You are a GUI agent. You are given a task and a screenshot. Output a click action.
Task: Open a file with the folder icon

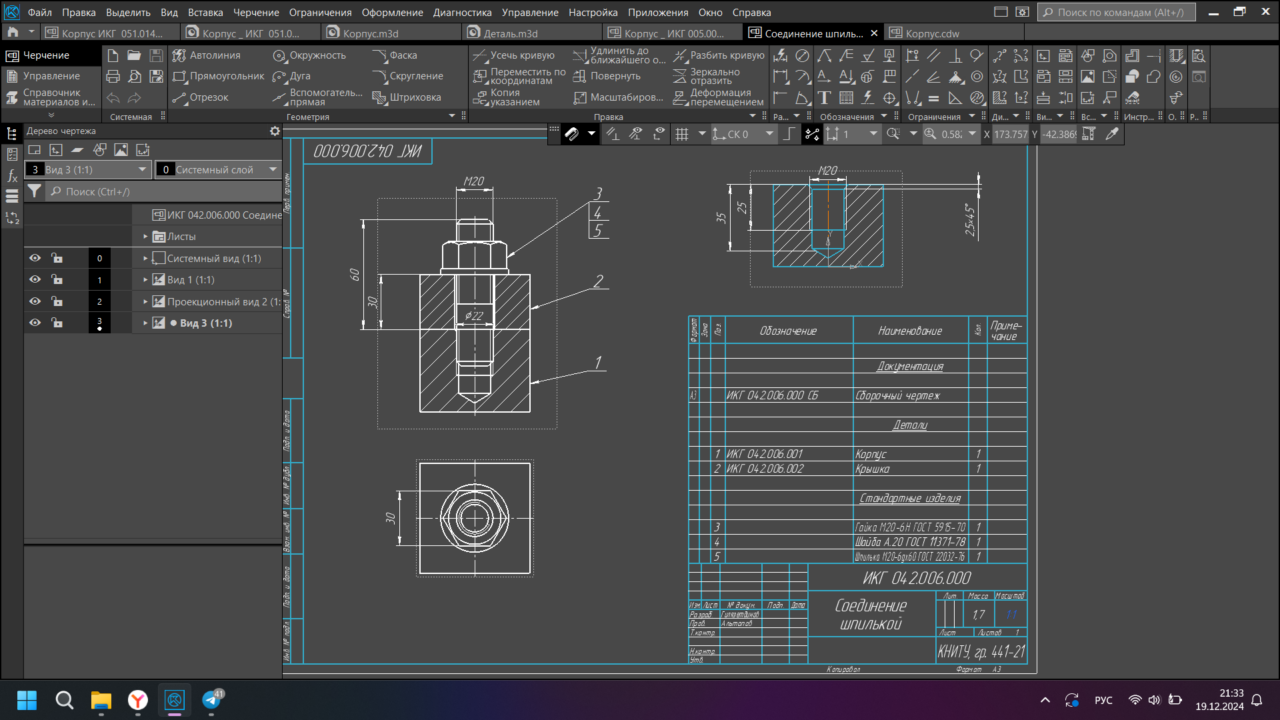(135, 55)
